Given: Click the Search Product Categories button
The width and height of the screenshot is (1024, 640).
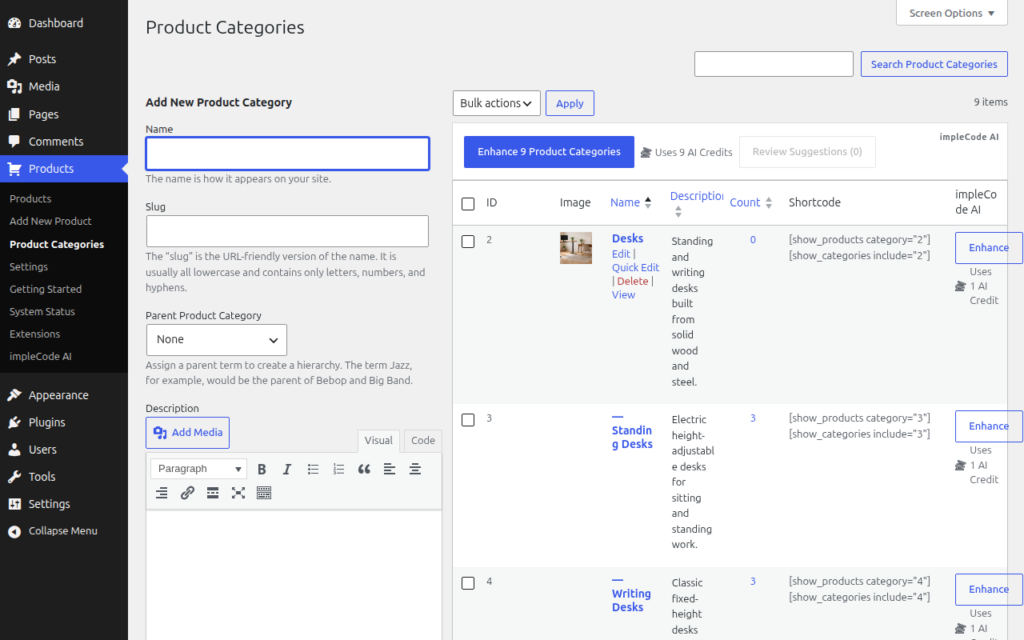Looking at the screenshot, I should click(934, 64).
